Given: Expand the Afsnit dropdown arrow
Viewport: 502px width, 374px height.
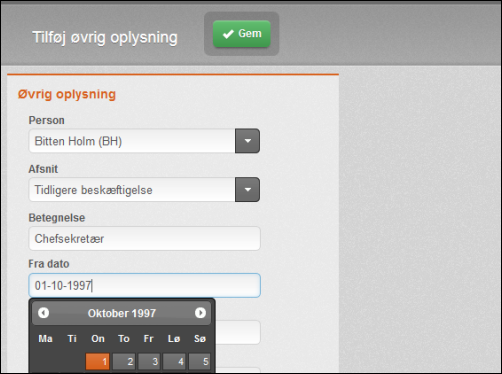Looking at the screenshot, I should click(x=247, y=189).
